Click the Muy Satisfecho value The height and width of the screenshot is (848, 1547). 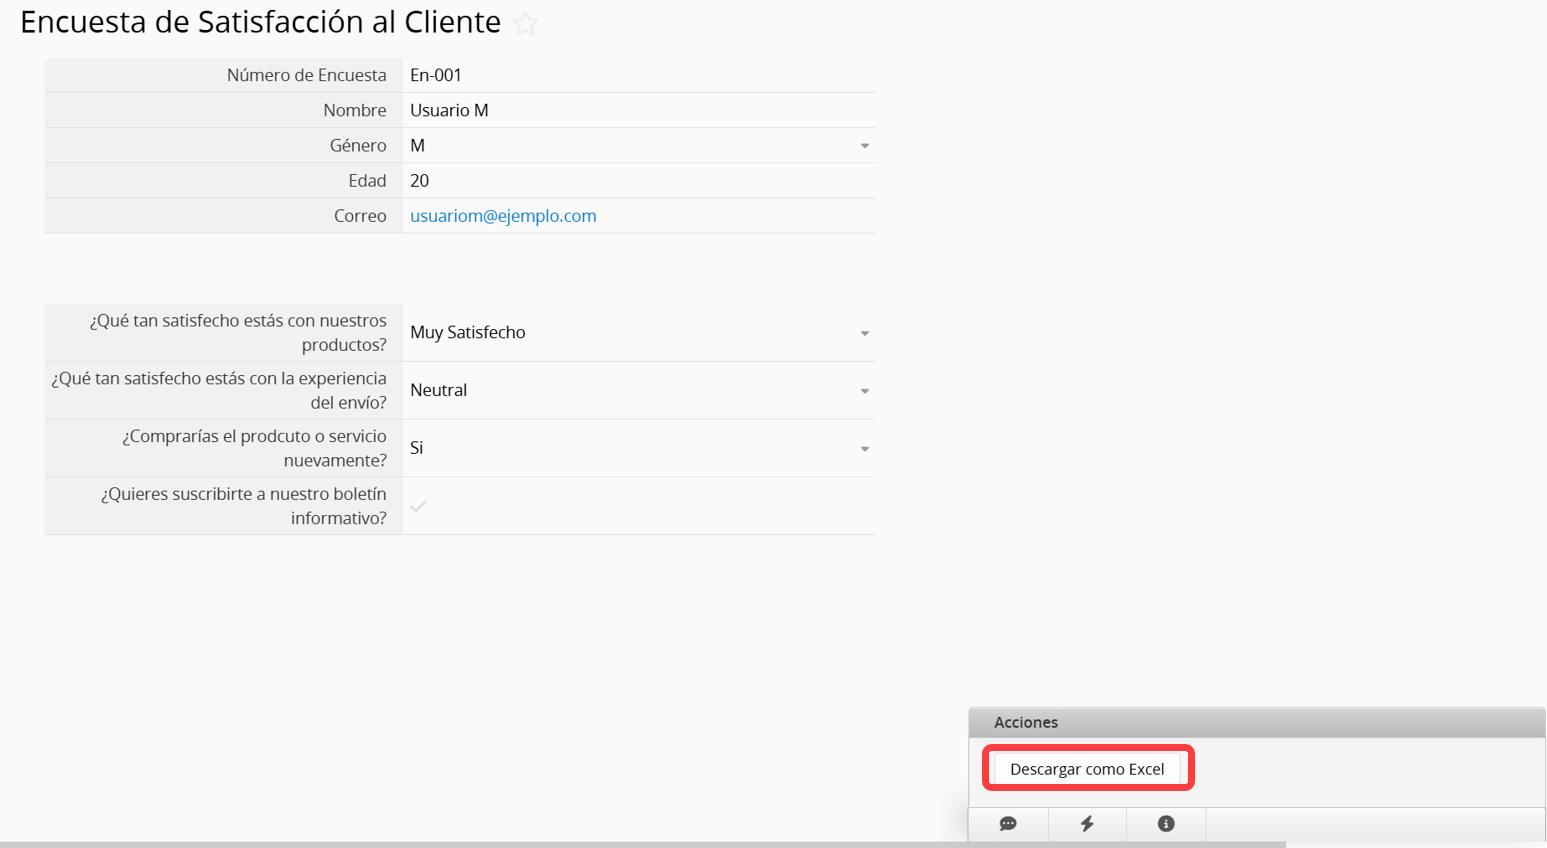pyautogui.click(x=467, y=332)
